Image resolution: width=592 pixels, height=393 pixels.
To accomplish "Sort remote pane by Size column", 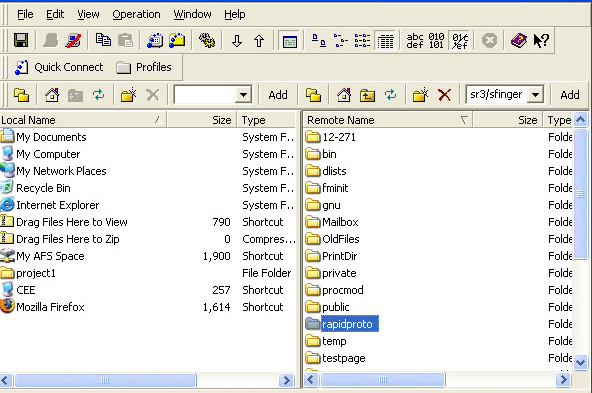I will click(507, 120).
